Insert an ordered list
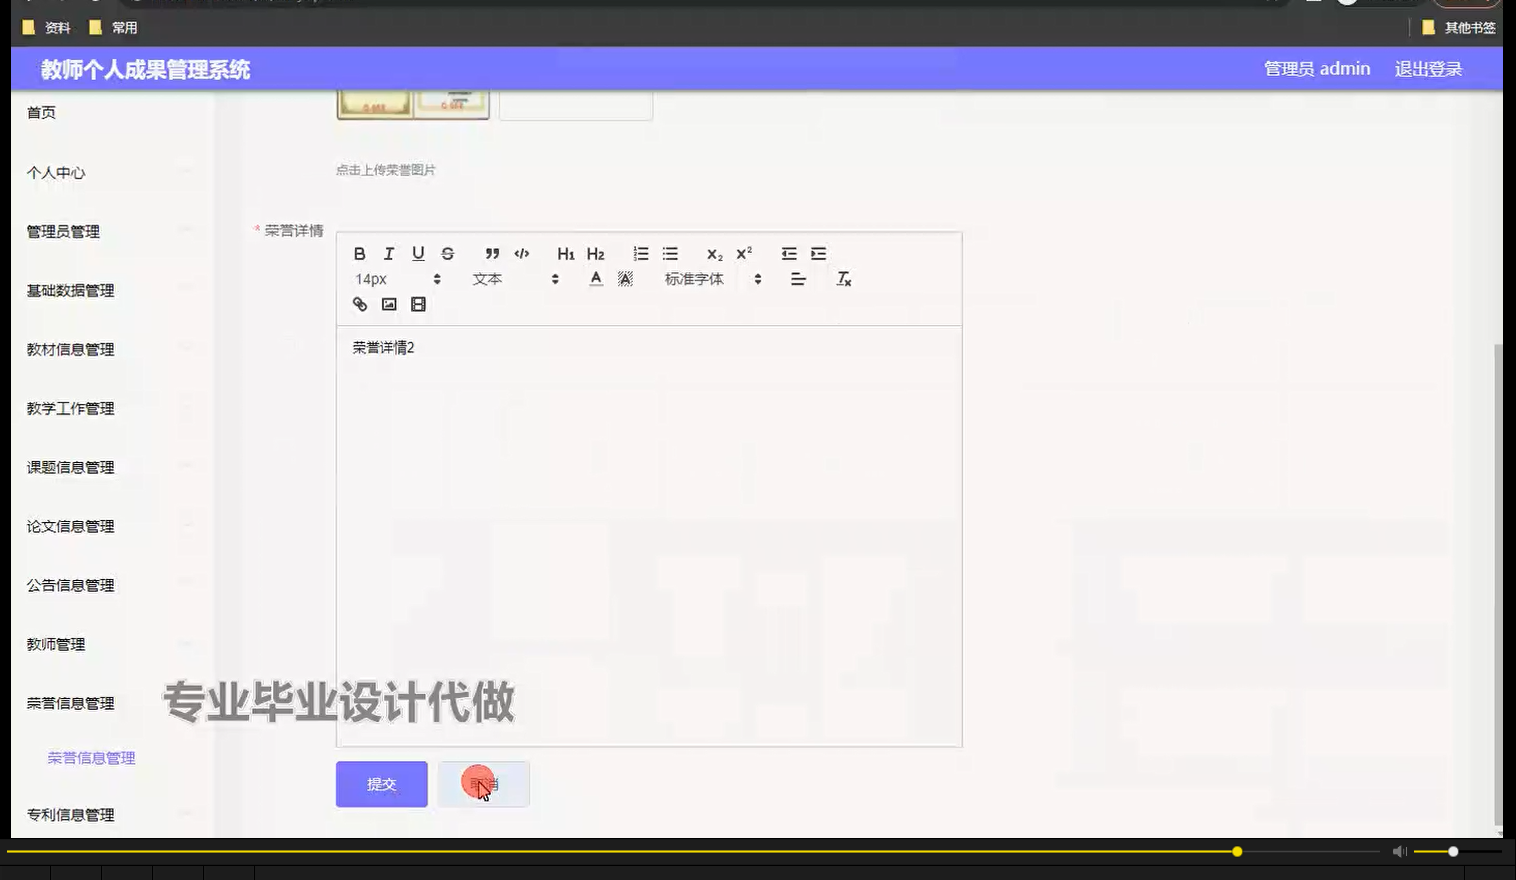This screenshot has height=880, width=1516. point(640,253)
